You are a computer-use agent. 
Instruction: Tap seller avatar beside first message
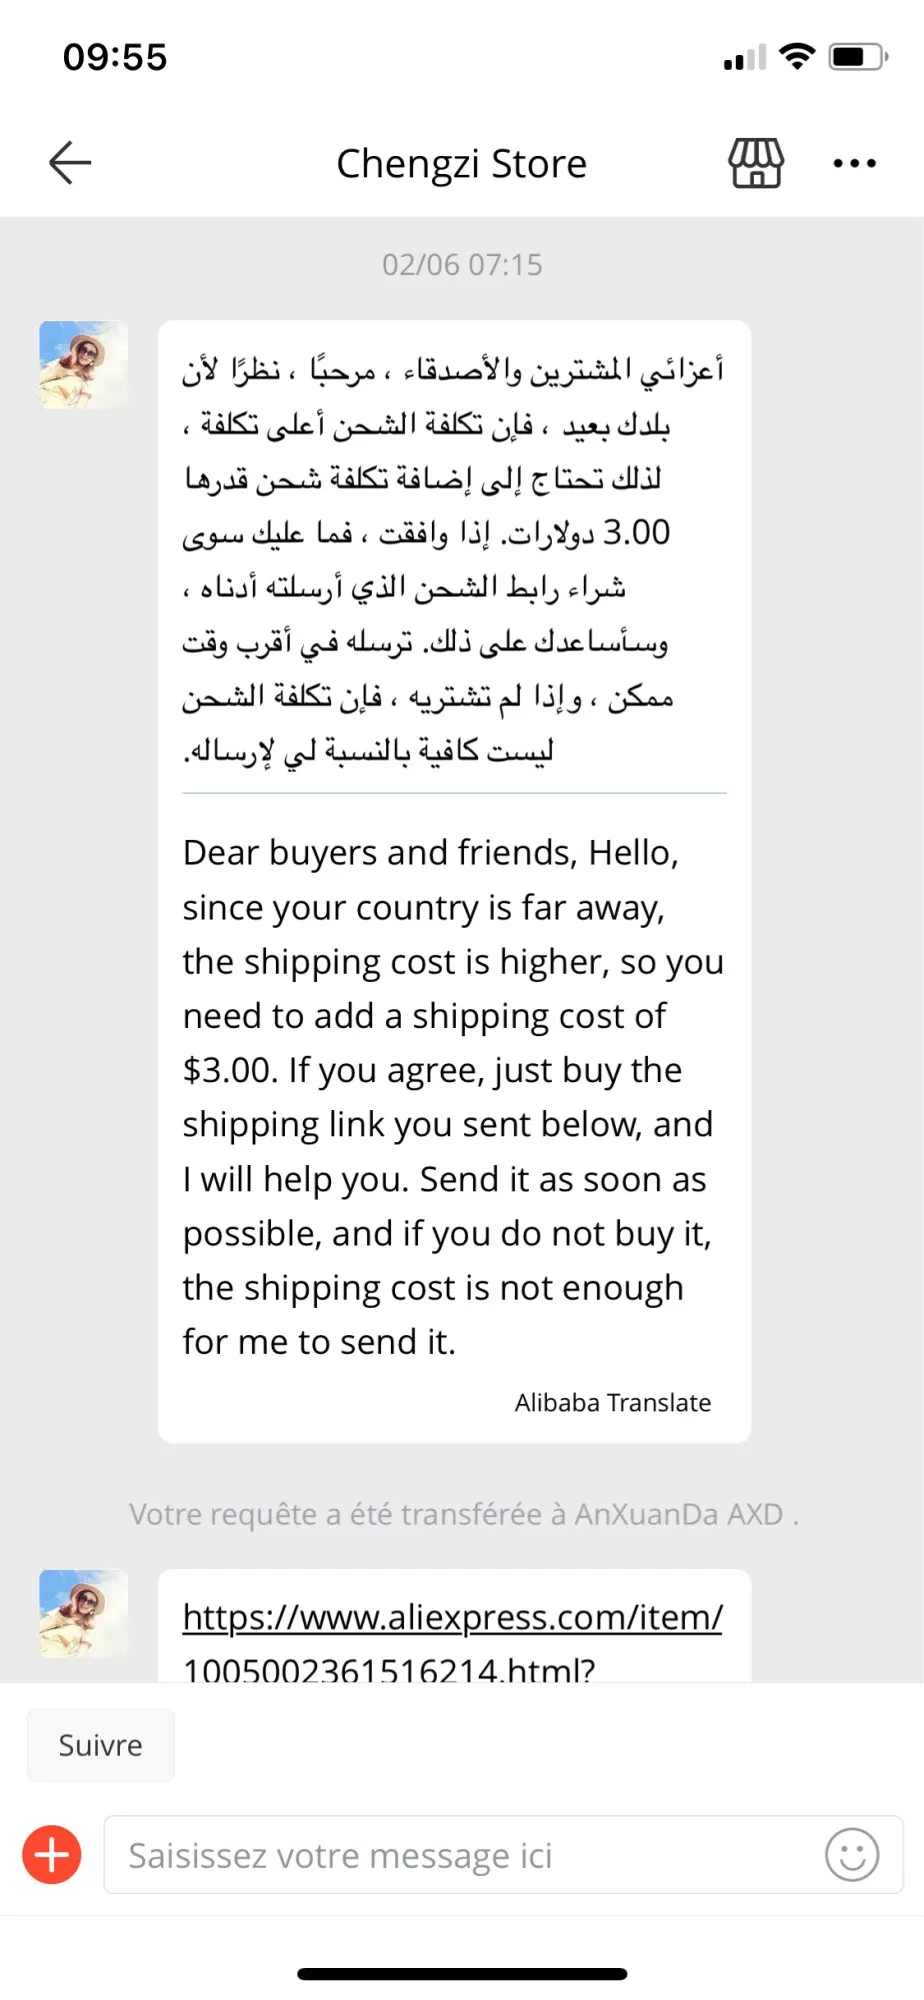[84, 365]
